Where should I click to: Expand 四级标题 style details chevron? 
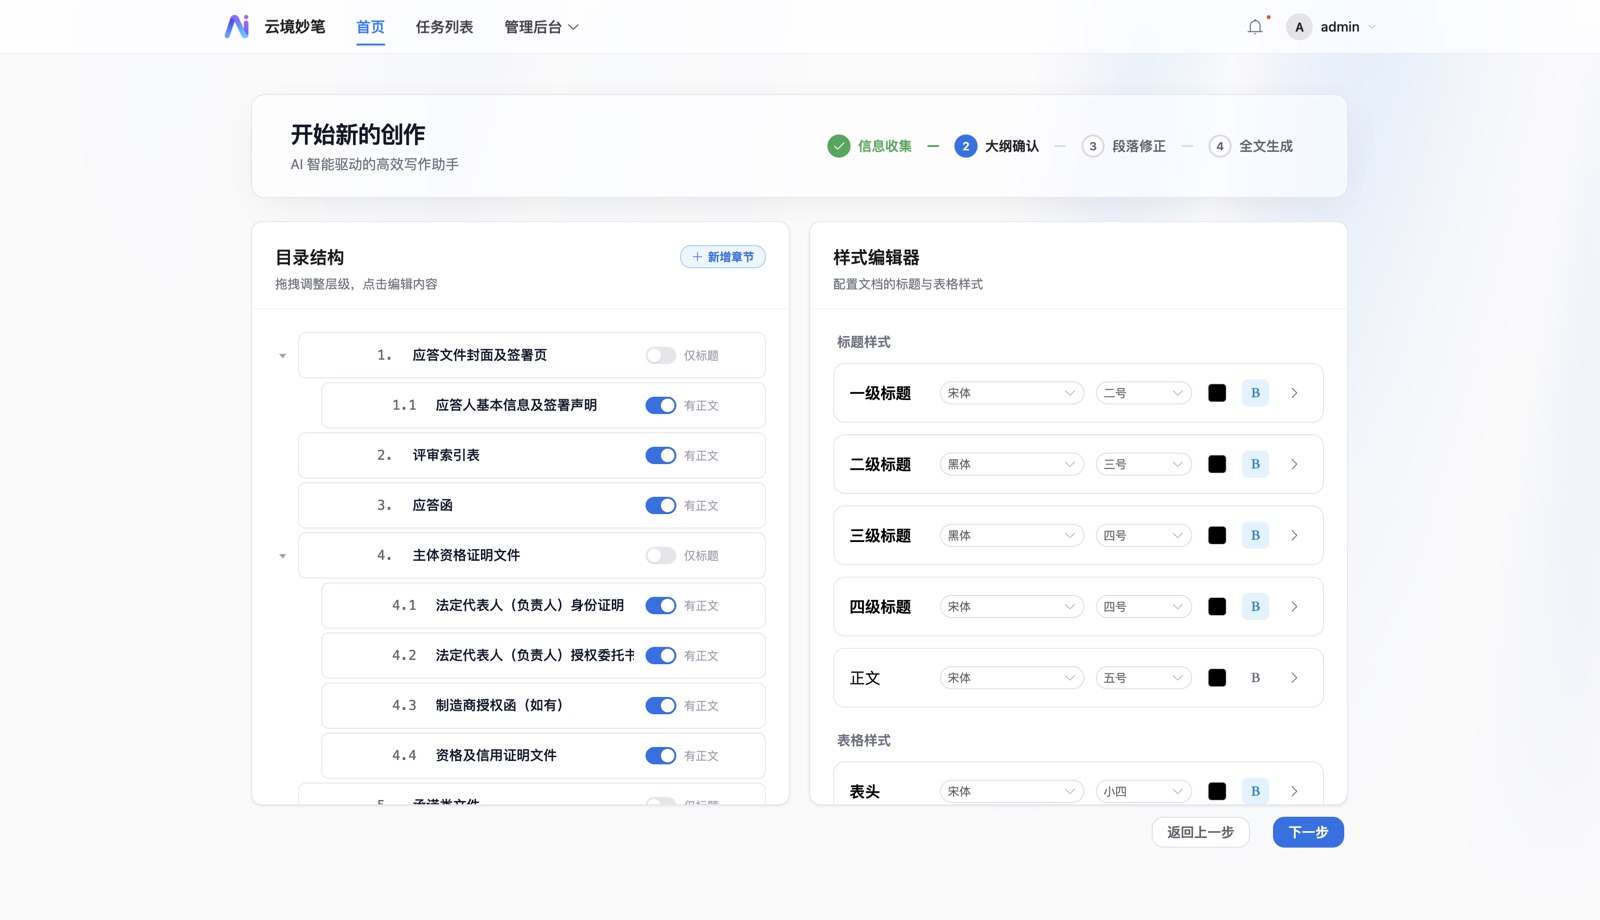(x=1294, y=607)
